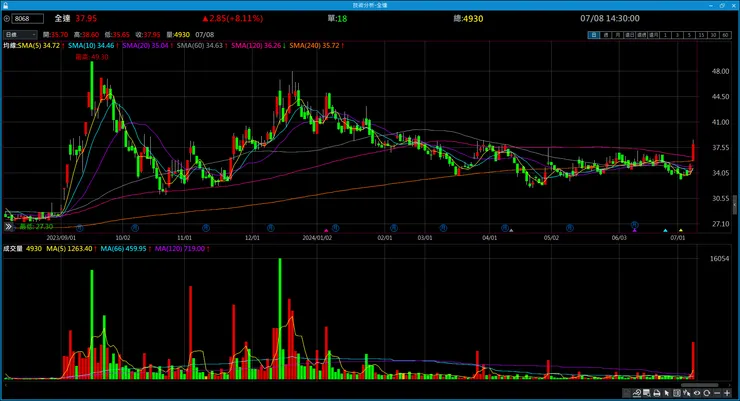740x401 pixels.
Task: Click the circular refresh icon
Action: 706,393
